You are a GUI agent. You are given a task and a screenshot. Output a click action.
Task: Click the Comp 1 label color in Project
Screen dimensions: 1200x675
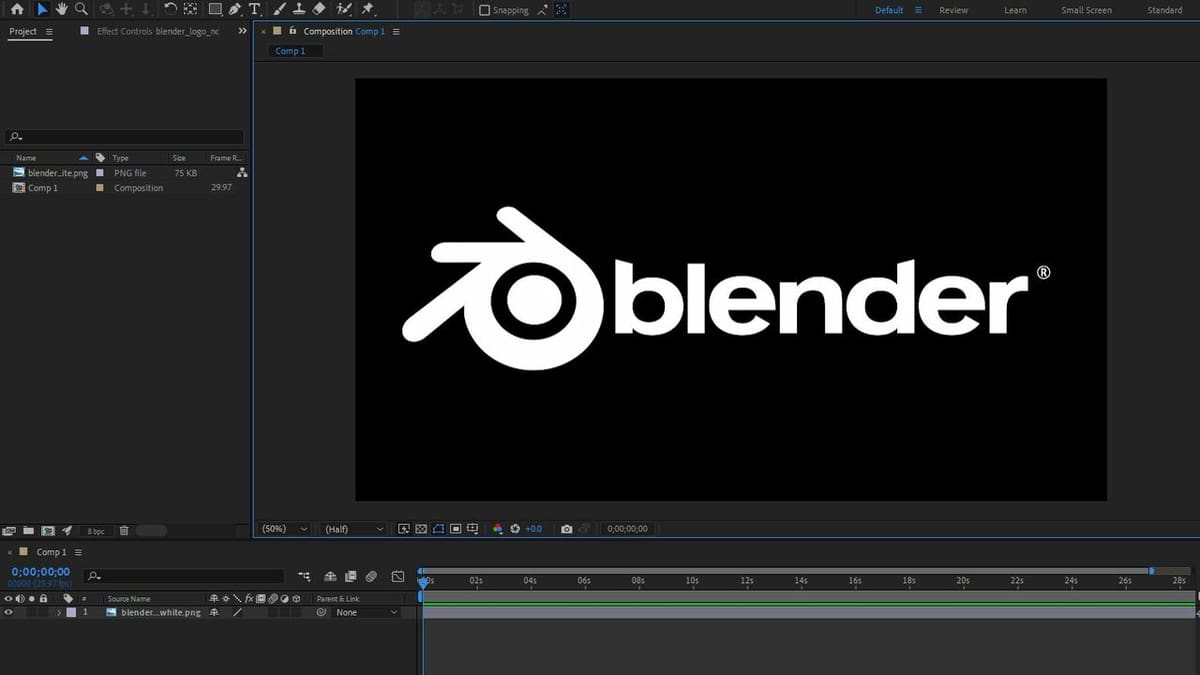pyautogui.click(x=99, y=188)
